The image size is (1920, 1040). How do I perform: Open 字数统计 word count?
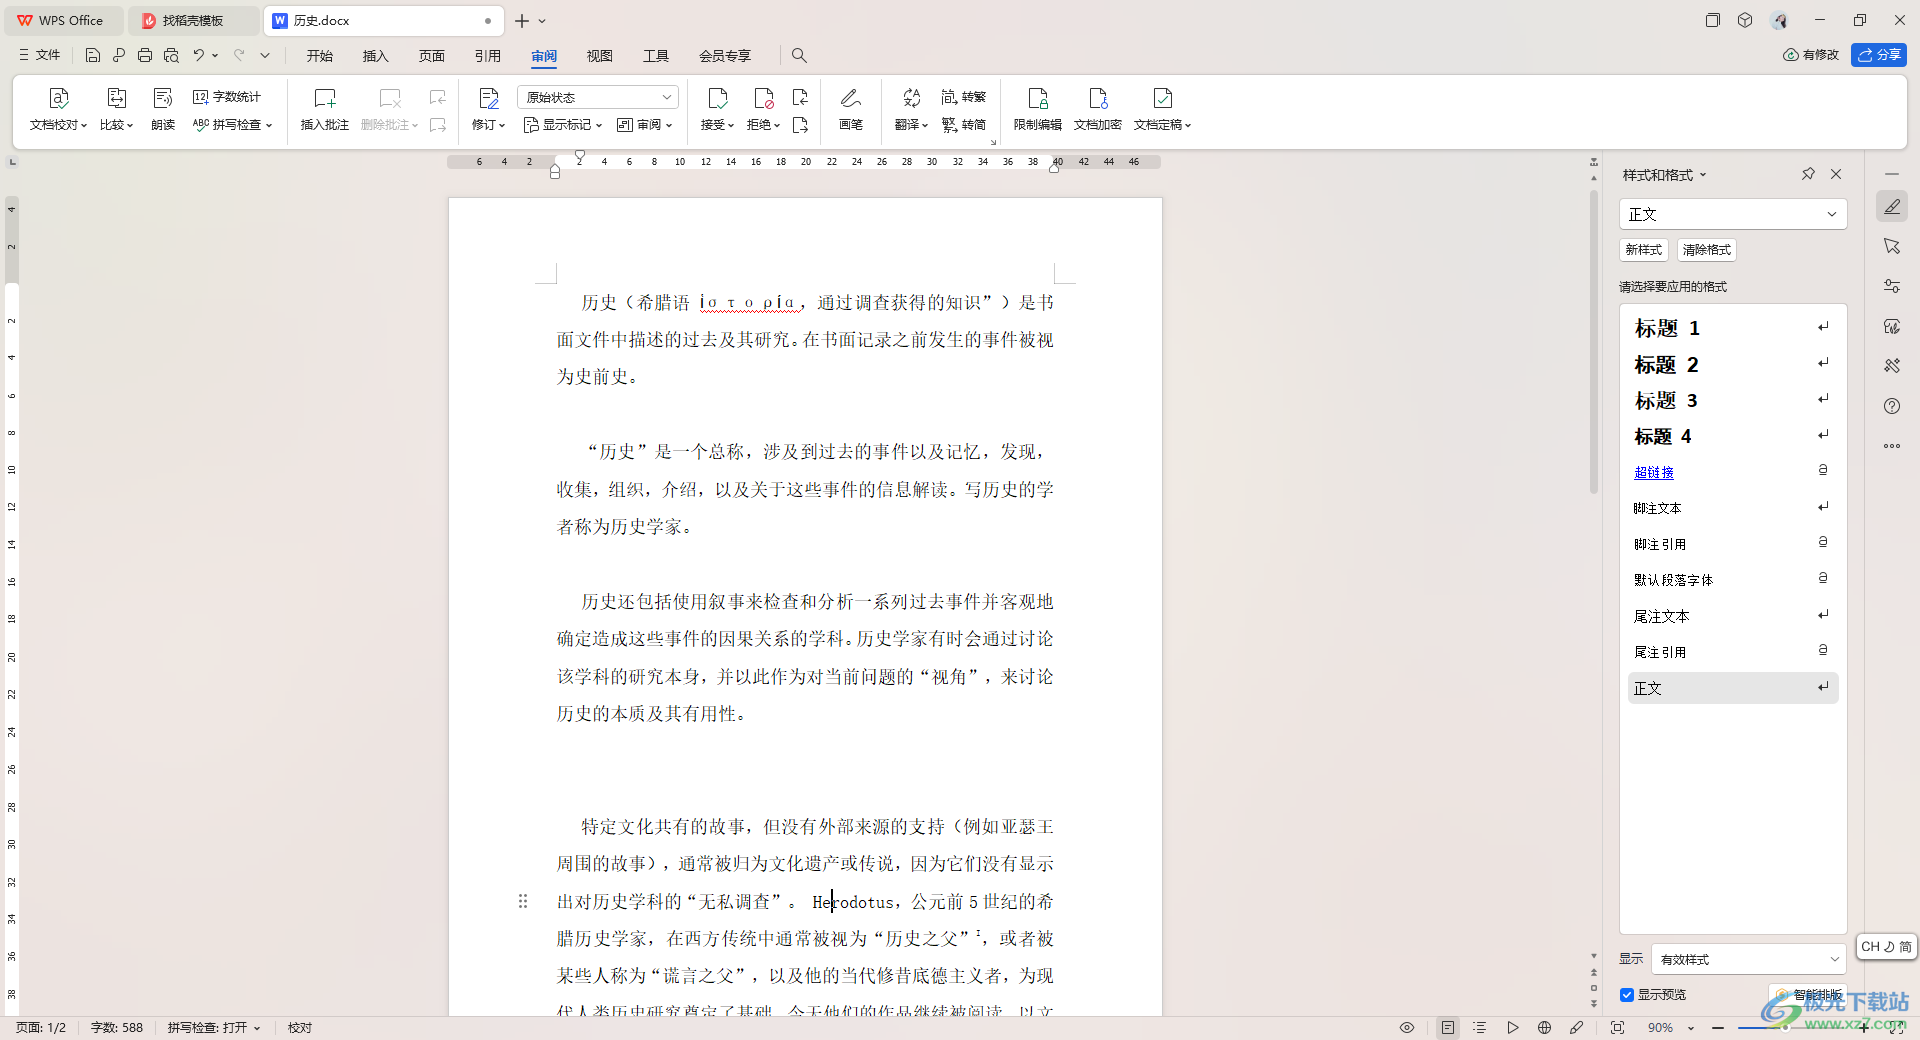pos(227,97)
